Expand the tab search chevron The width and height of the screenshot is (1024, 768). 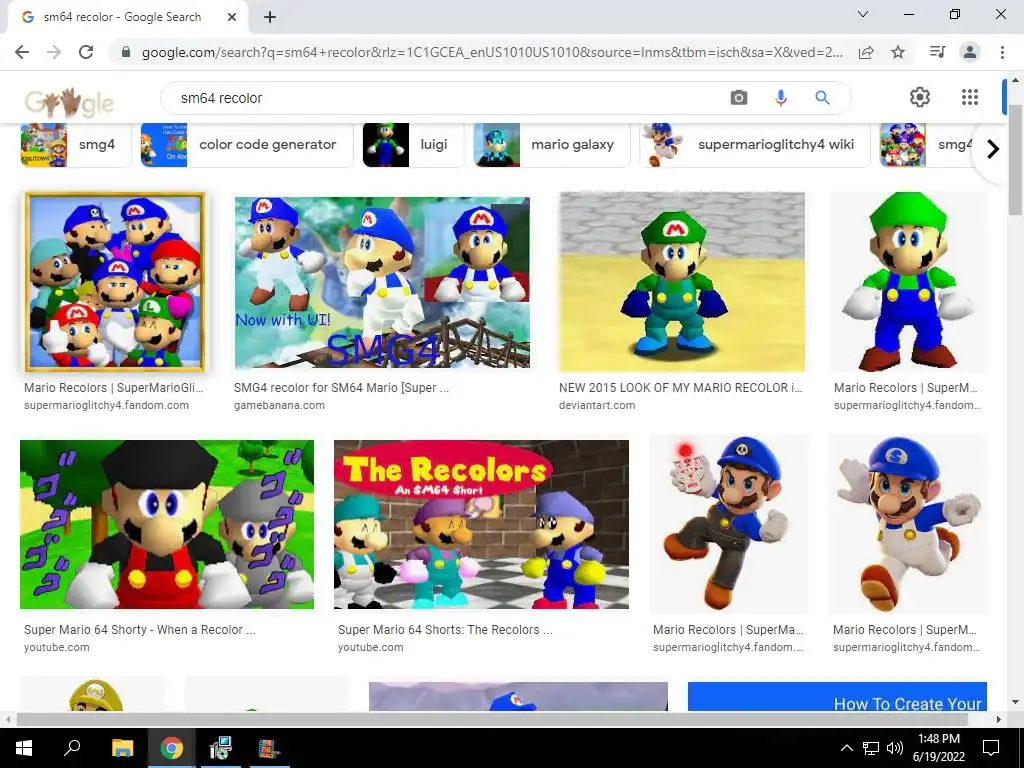click(x=863, y=14)
